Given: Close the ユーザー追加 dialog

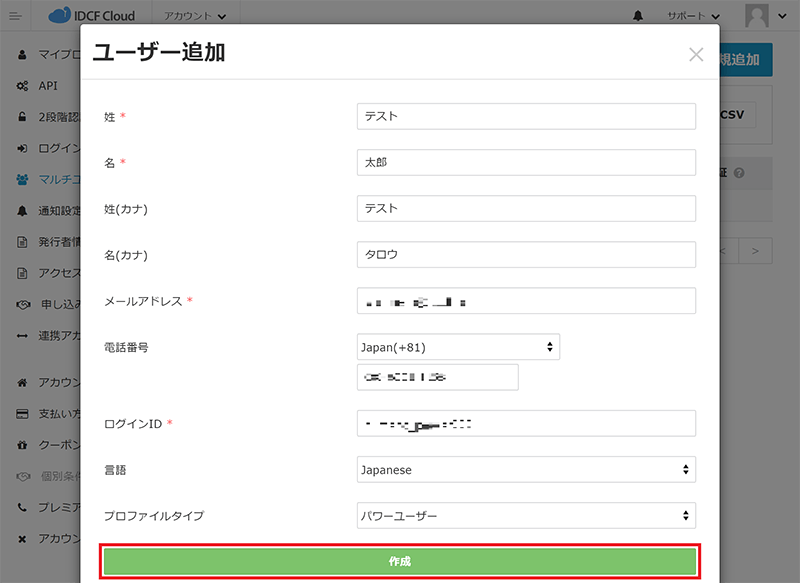Looking at the screenshot, I should point(696,55).
